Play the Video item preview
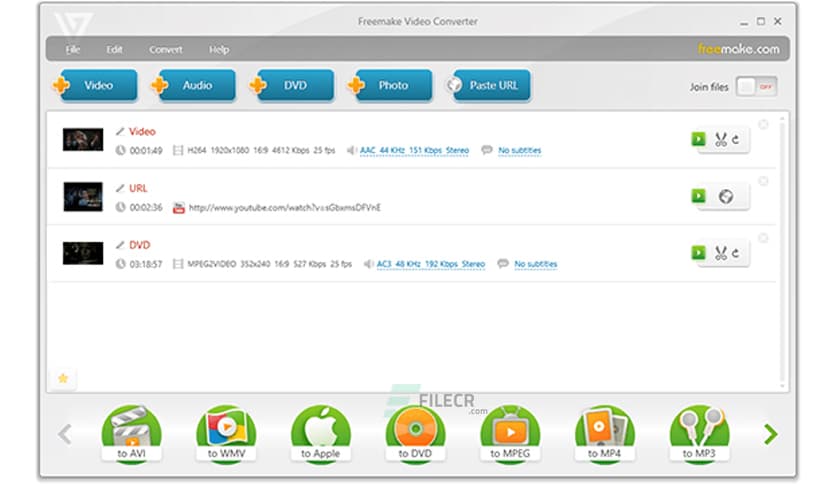836x484 pixels. (x=698, y=139)
